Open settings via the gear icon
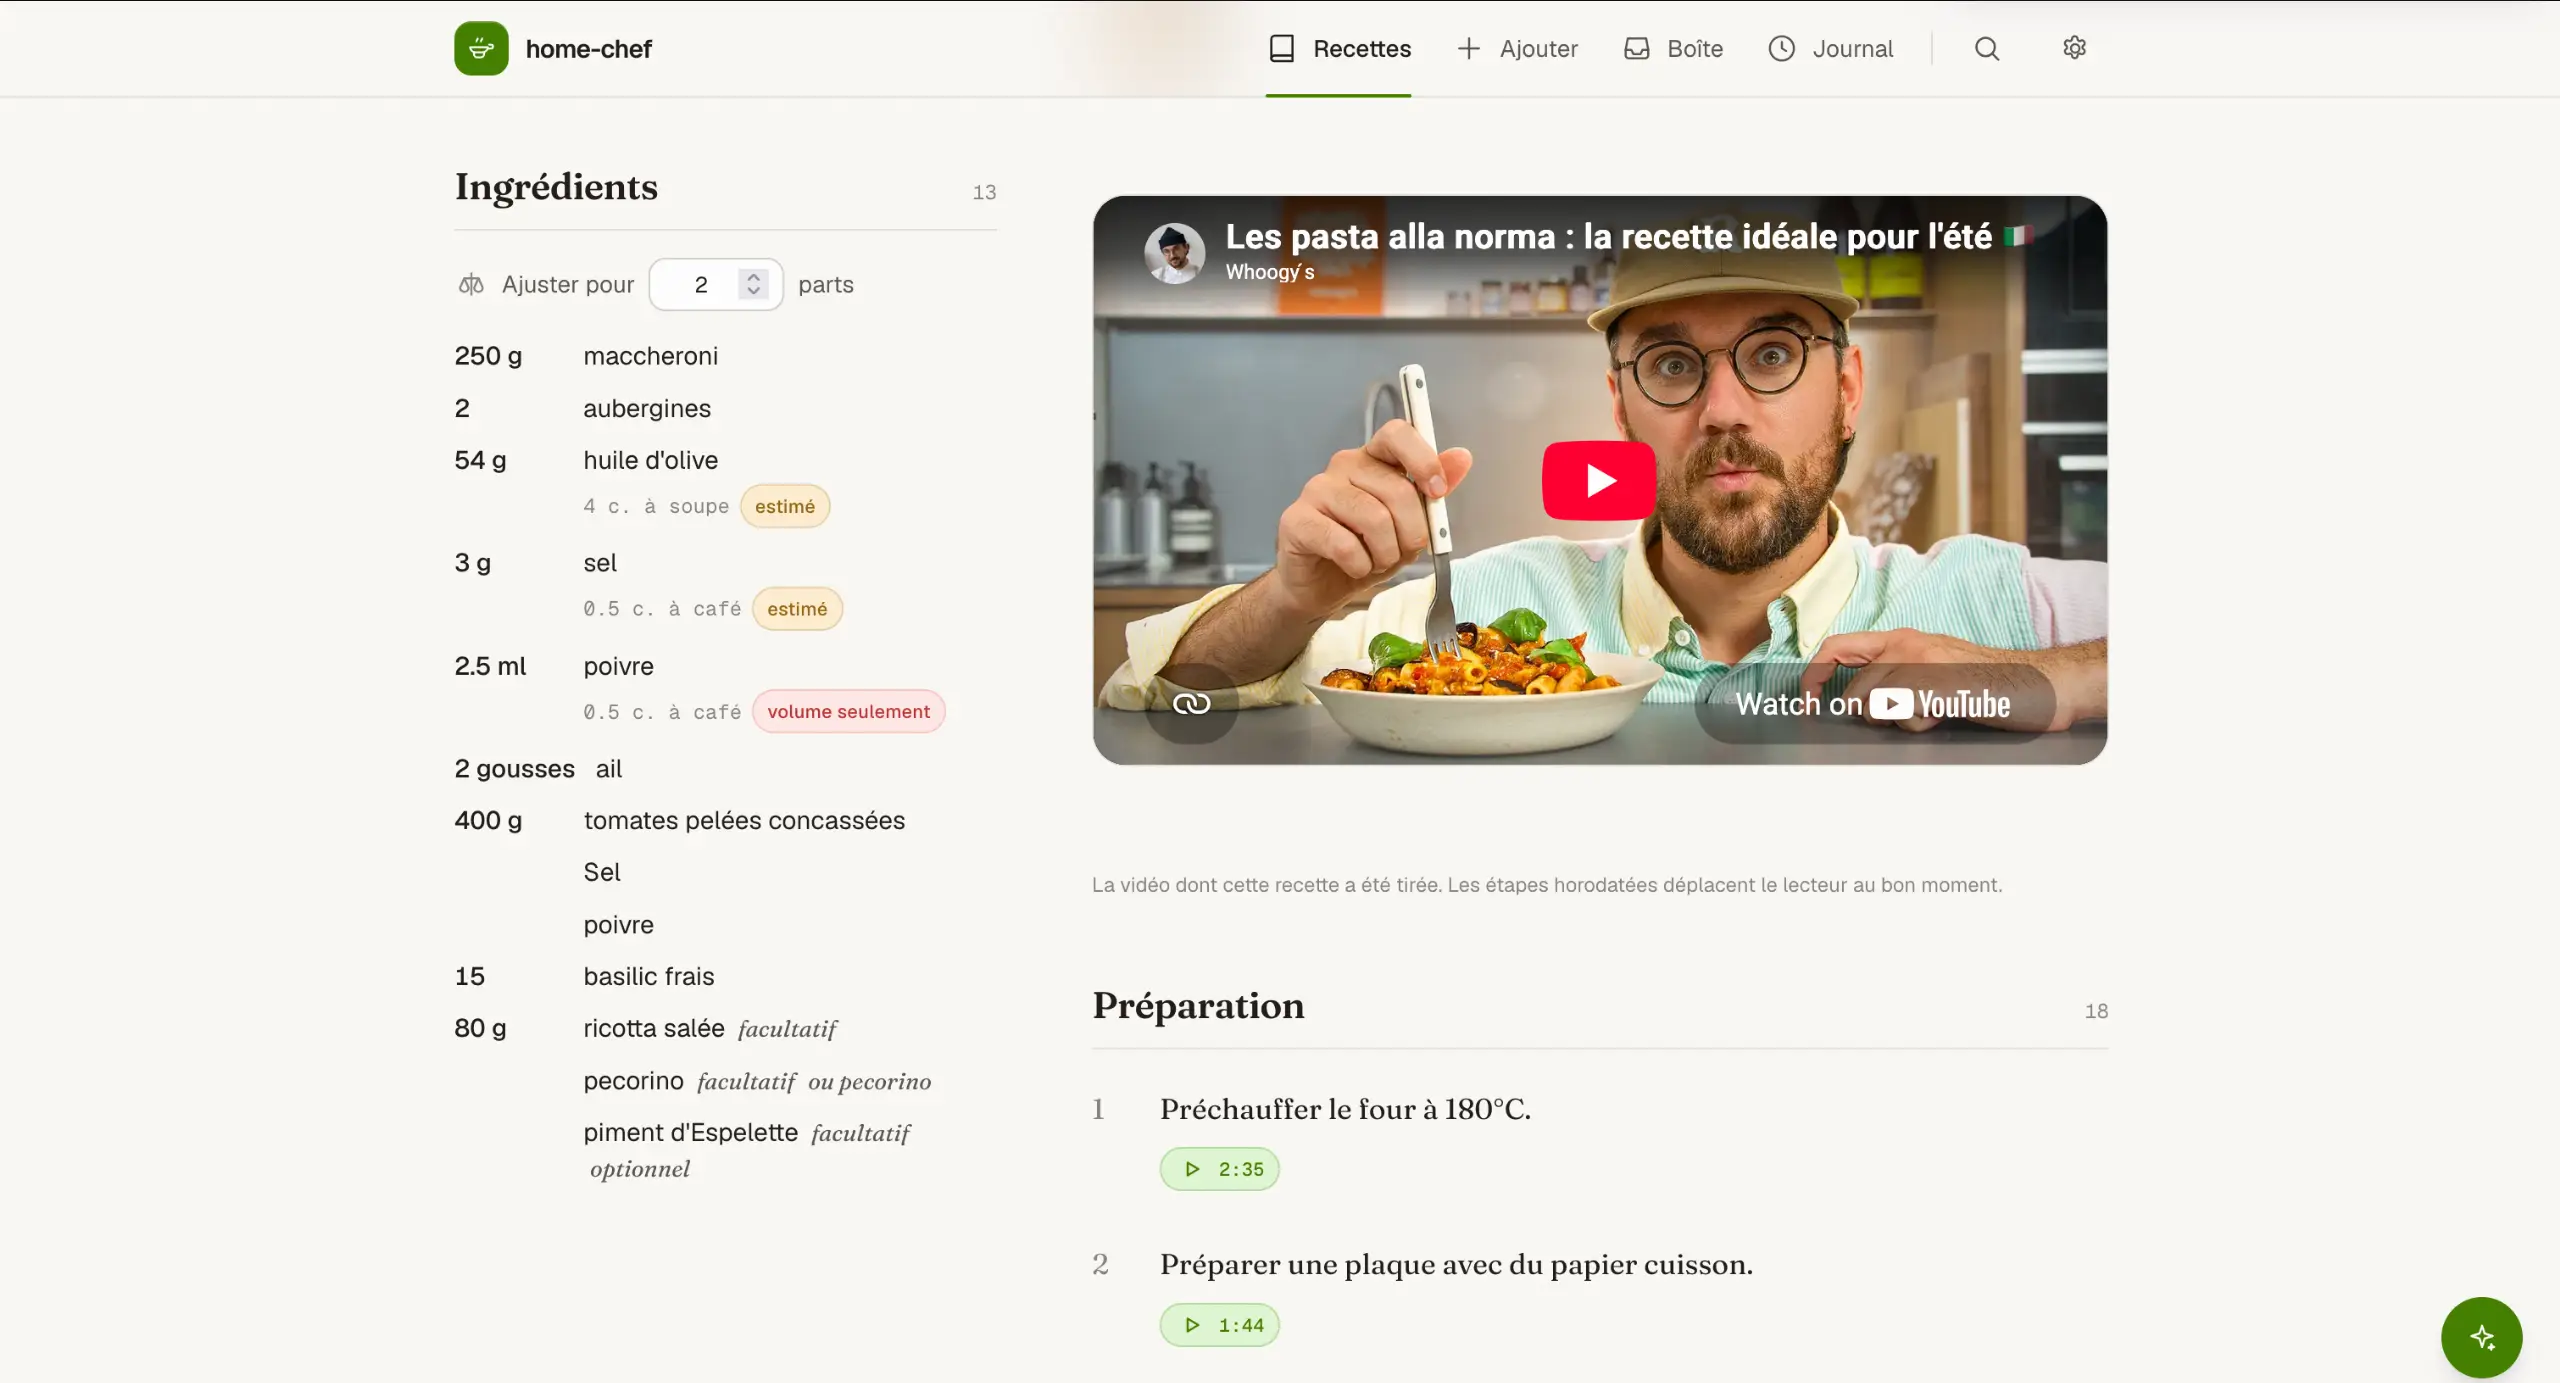 2074,48
